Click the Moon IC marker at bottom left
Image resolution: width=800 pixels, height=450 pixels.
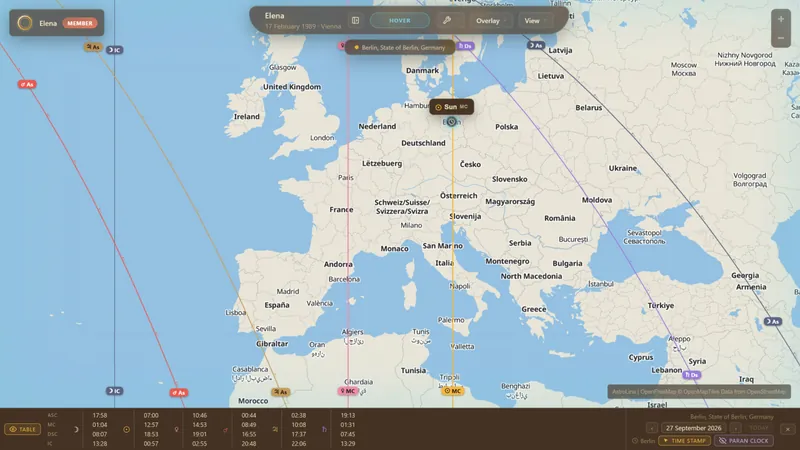(x=114, y=391)
